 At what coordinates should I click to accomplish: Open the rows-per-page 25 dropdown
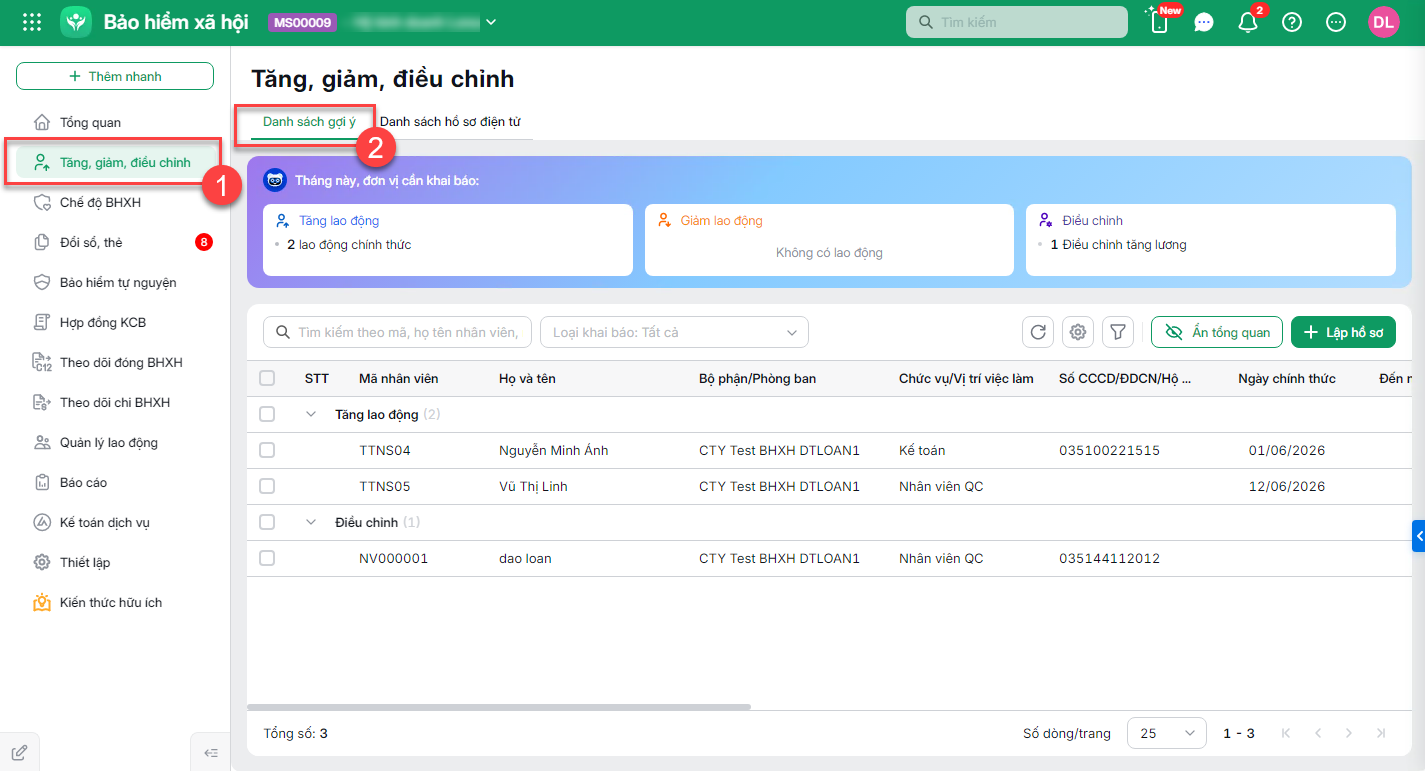[1167, 733]
